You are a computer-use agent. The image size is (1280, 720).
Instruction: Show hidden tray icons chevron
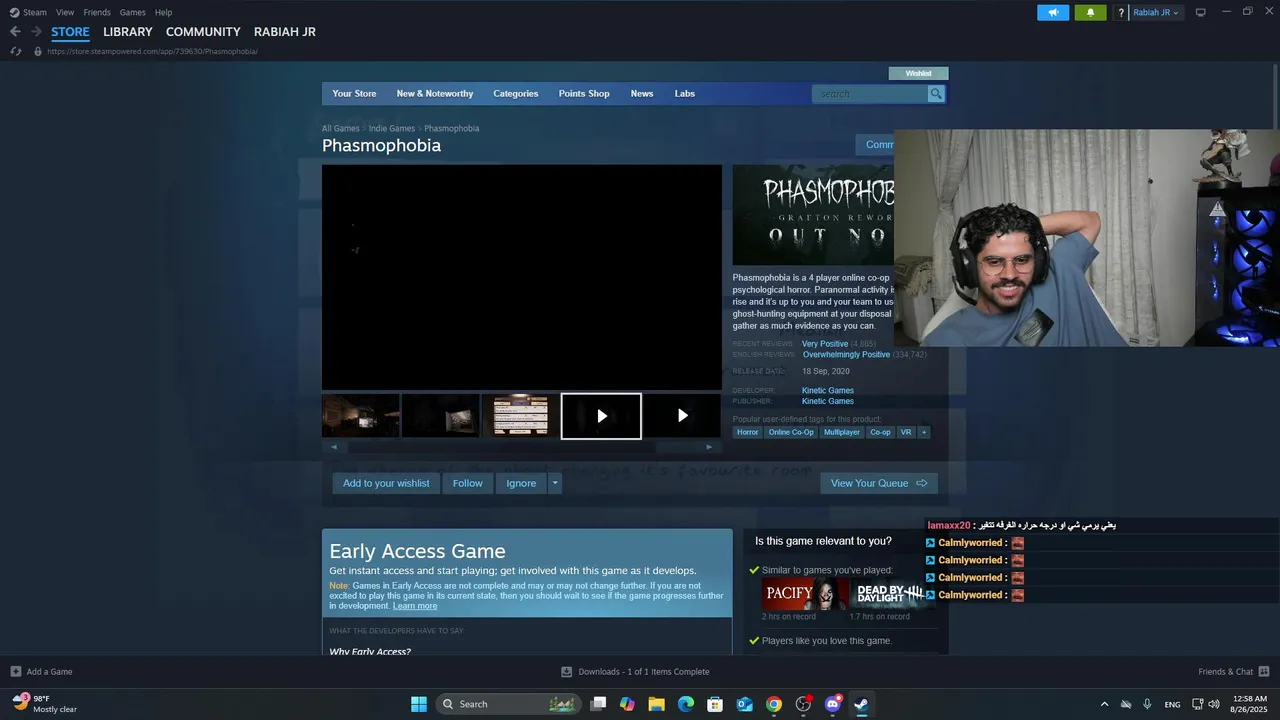pyautogui.click(x=1104, y=704)
